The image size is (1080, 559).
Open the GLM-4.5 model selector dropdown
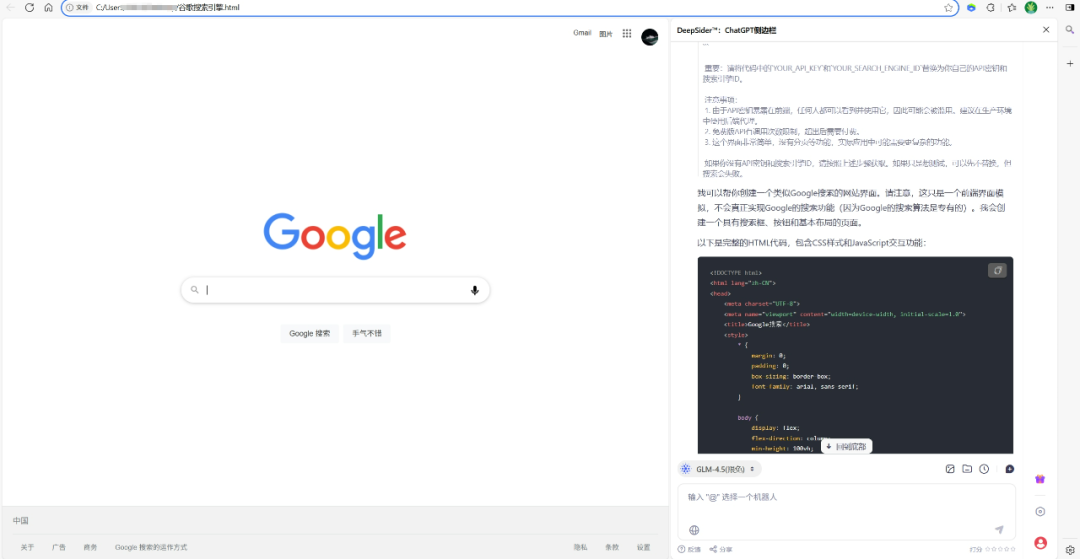(x=720, y=469)
